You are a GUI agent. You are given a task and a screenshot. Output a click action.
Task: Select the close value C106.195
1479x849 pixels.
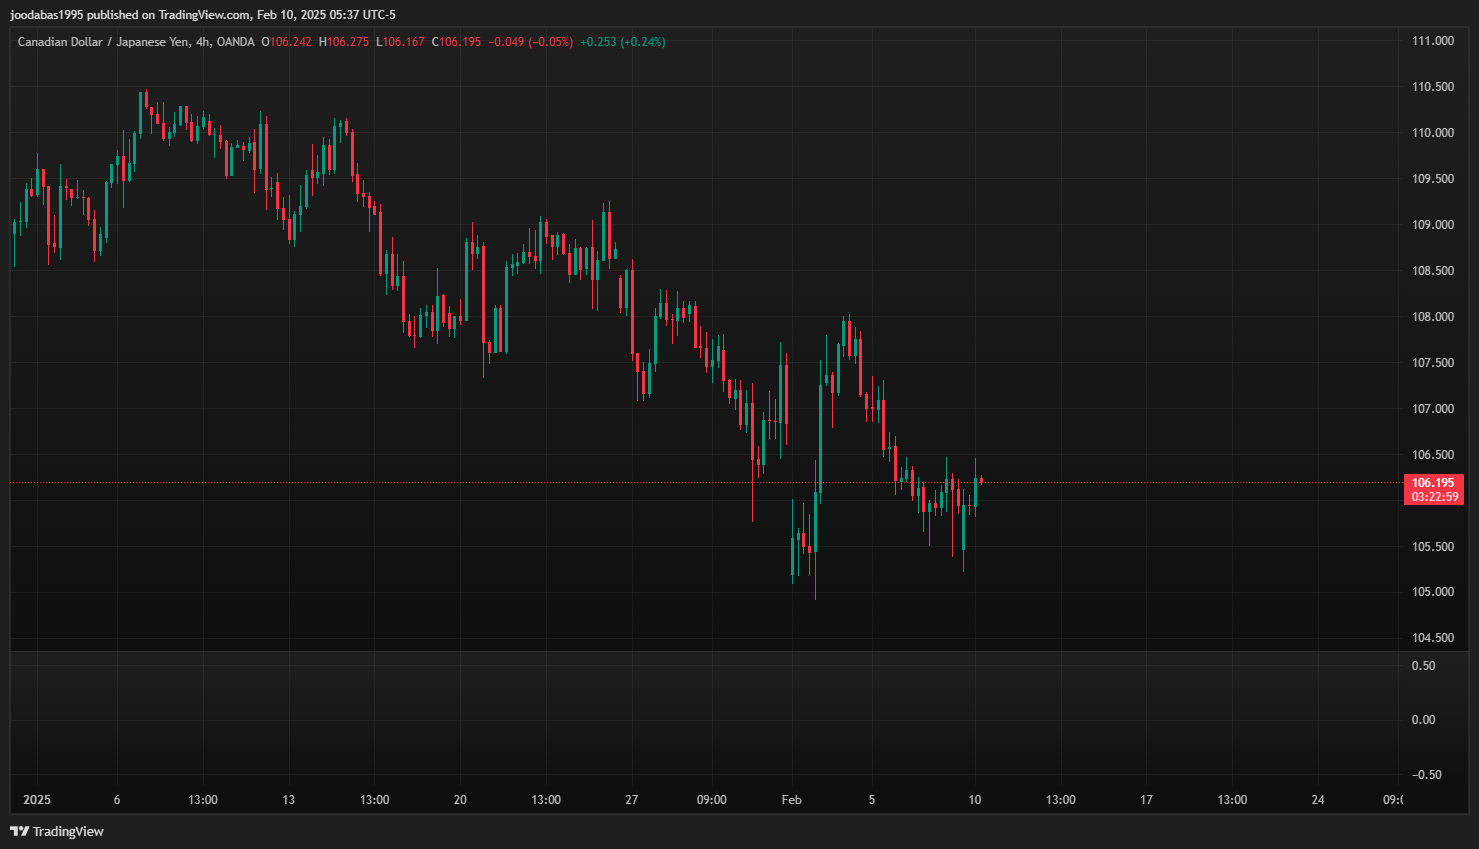[456, 42]
